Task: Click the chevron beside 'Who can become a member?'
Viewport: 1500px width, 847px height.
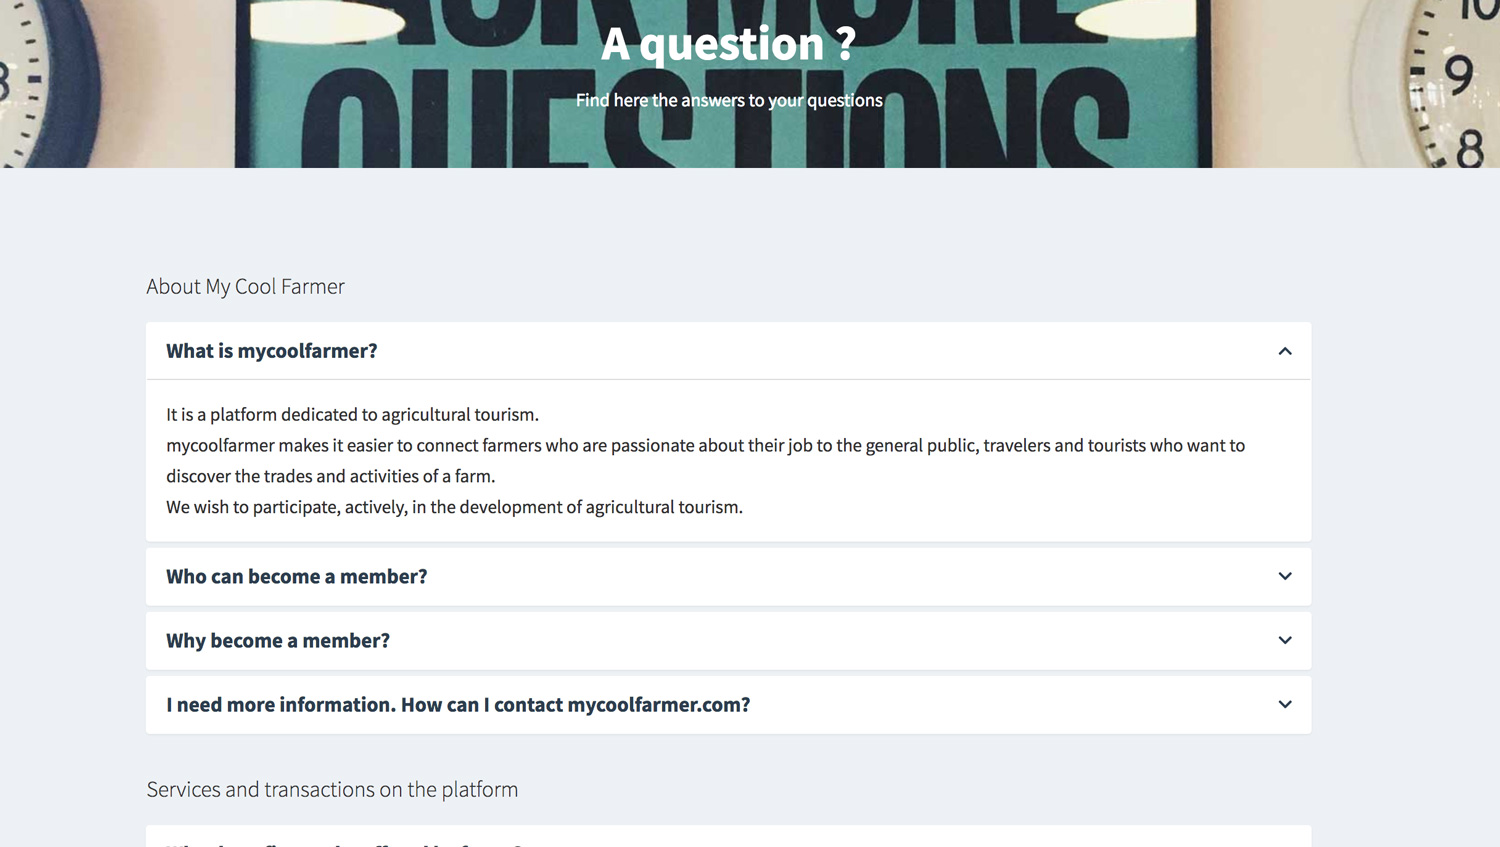Action: tap(1285, 576)
